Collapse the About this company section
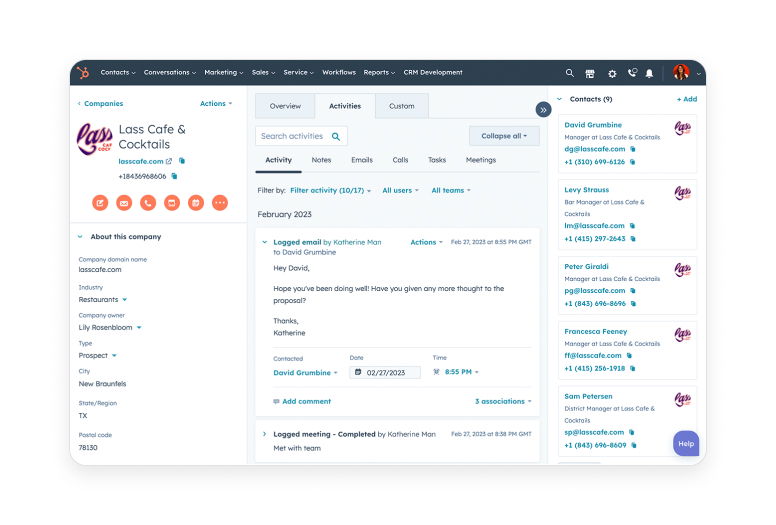The width and height of the screenshot is (776, 525). (x=80, y=237)
